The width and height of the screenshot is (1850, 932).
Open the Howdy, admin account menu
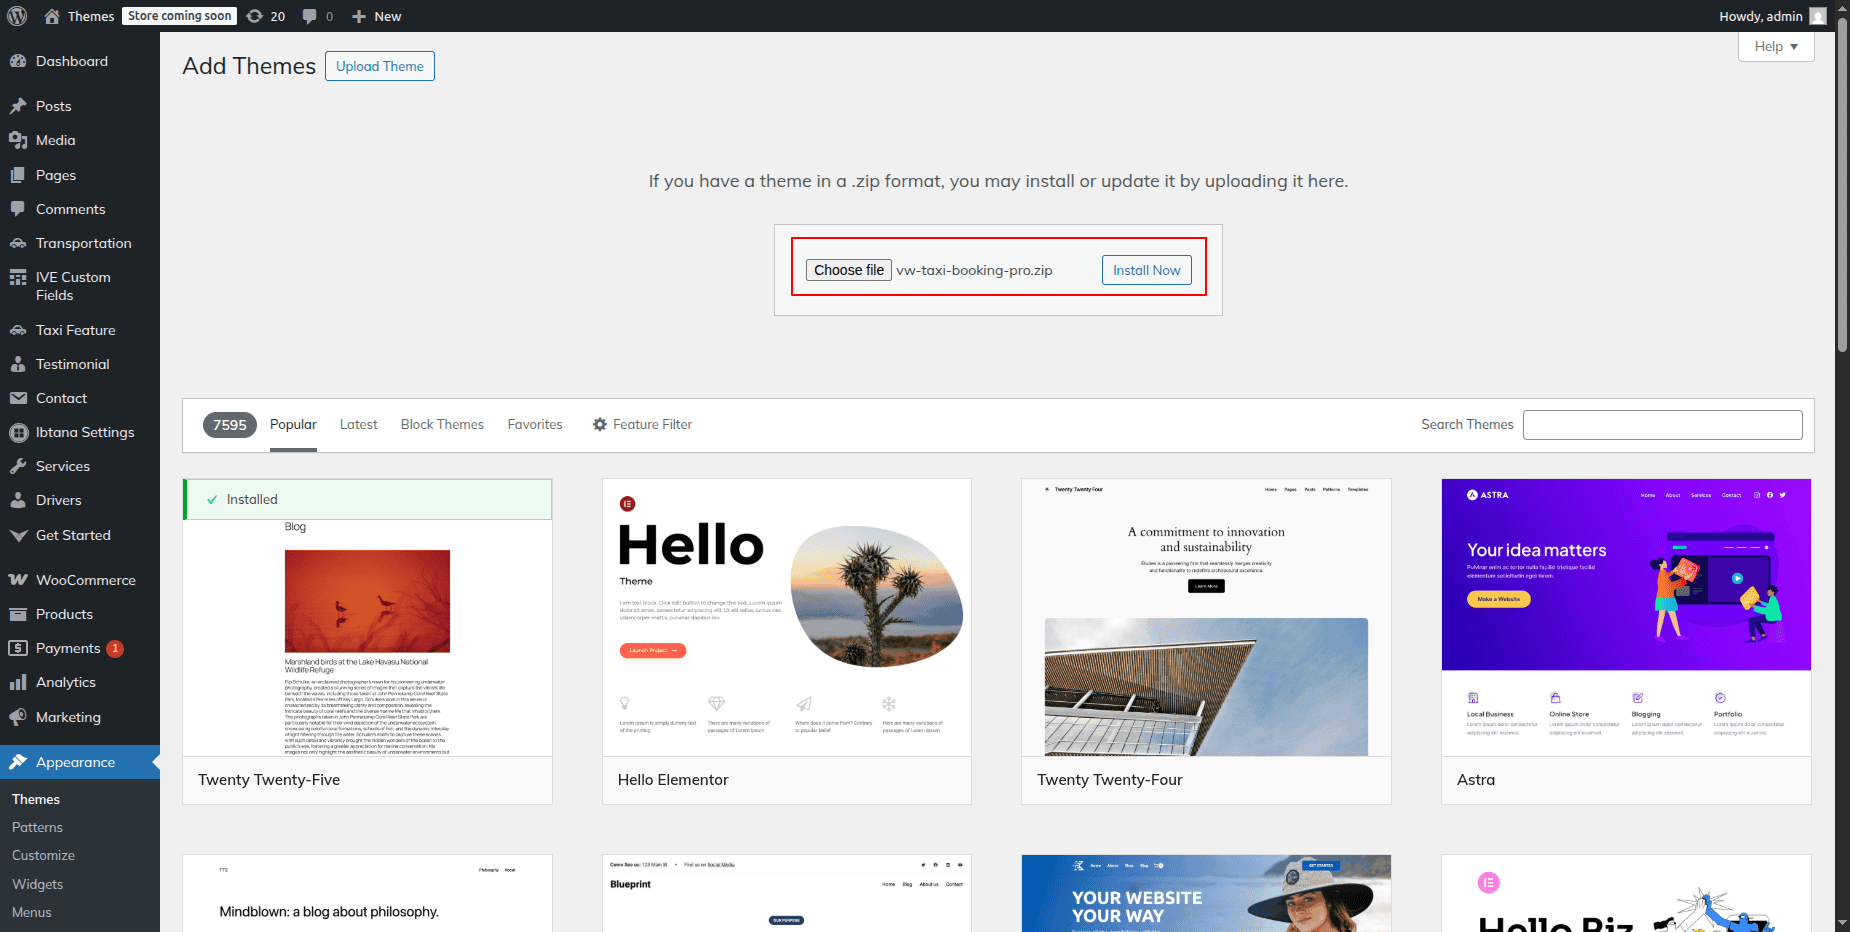(x=1772, y=16)
